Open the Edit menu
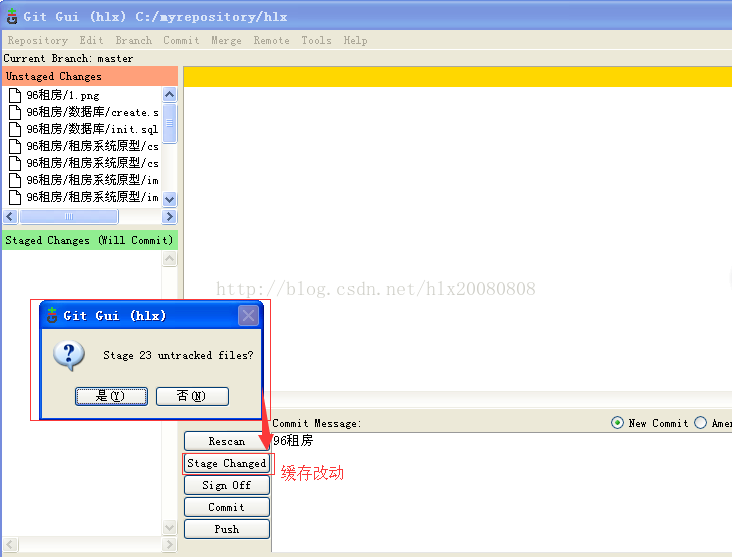Image resolution: width=732 pixels, height=557 pixels. (x=91, y=41)
